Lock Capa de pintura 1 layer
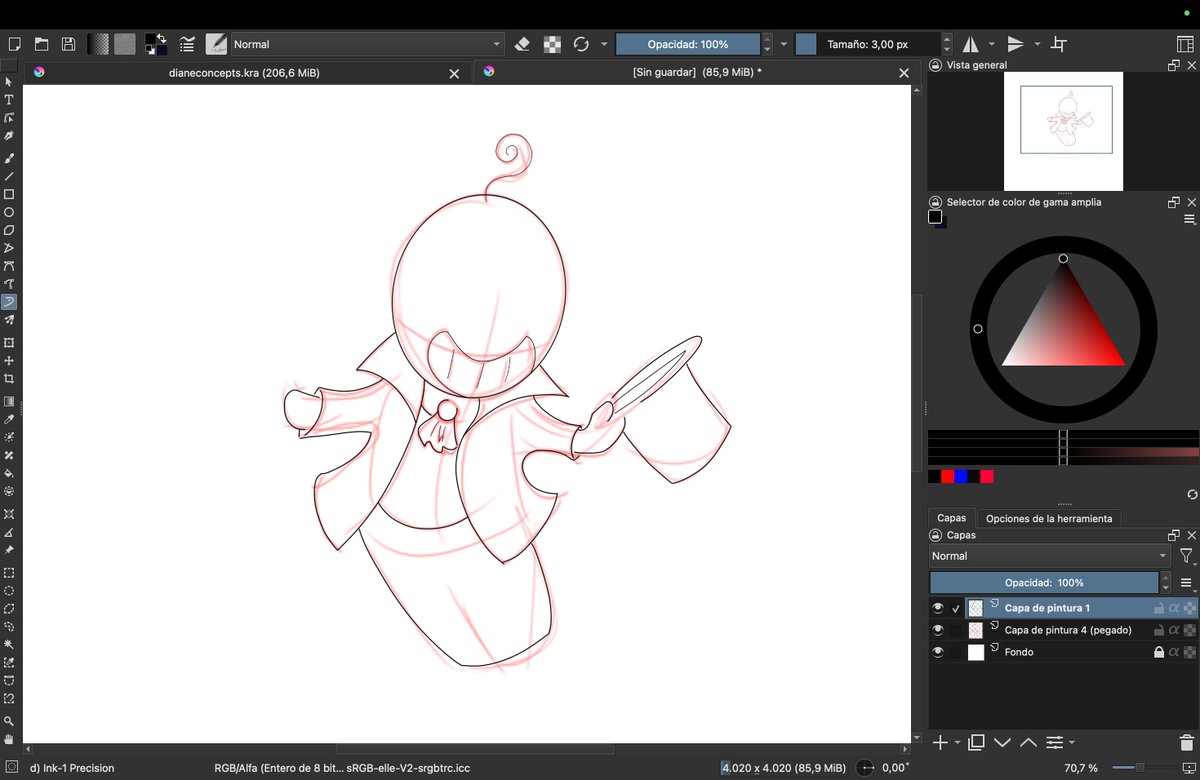1200x780 pixels. point(1159,608)
